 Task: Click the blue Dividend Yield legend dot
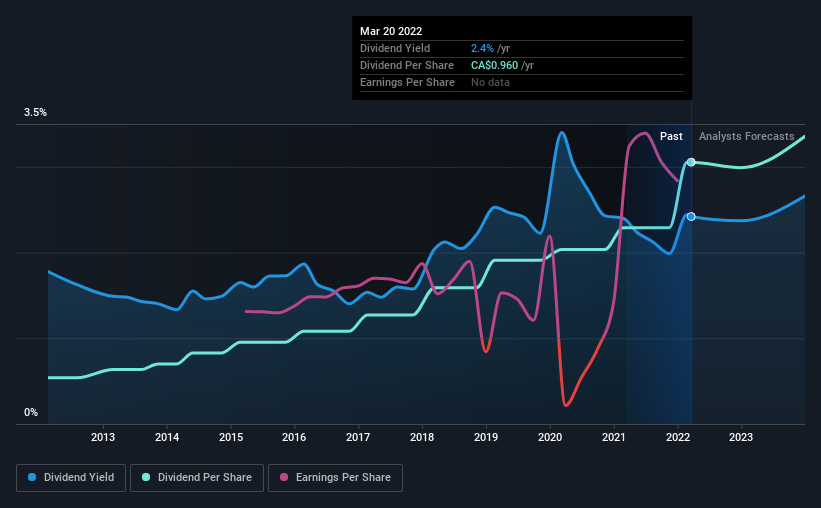tap(32, 478)
